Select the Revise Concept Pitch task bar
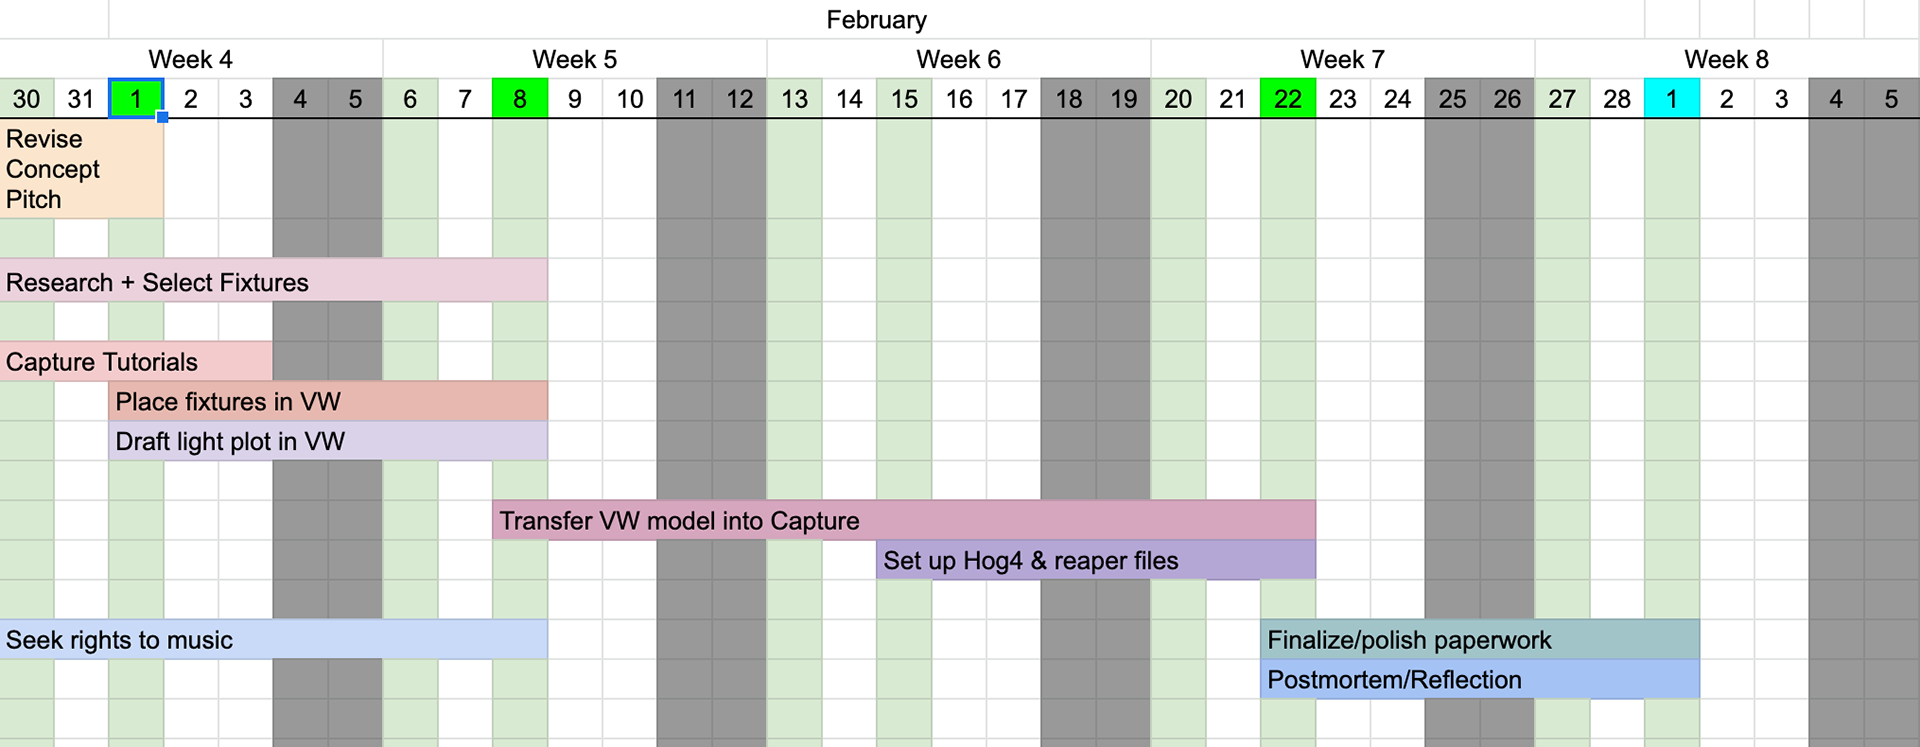Image resolution: width=1920 pixels, height=747 pixels. (x=82, y=169)
